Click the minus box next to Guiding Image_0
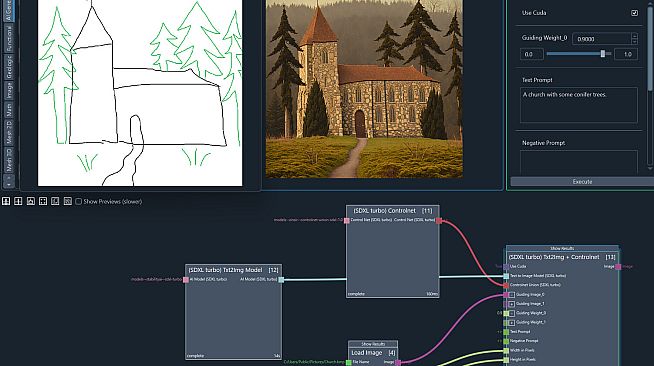The width and height of the screenshot is (654, 366). point(512,295)
